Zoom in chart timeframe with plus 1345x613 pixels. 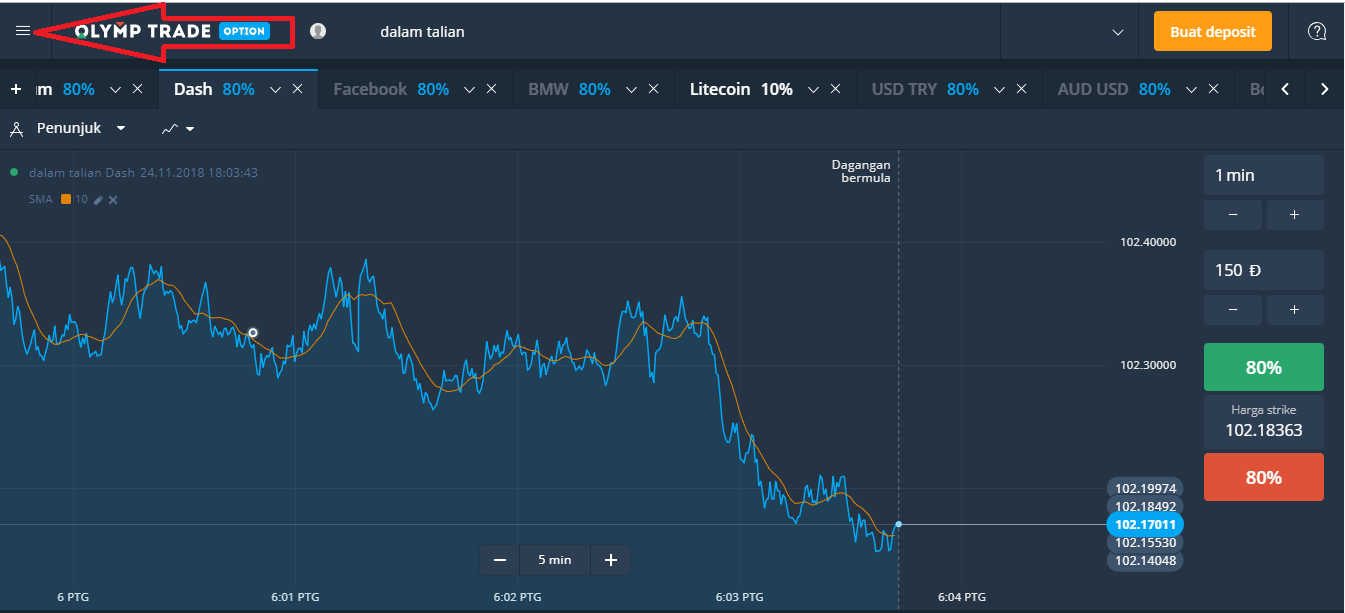610,560
